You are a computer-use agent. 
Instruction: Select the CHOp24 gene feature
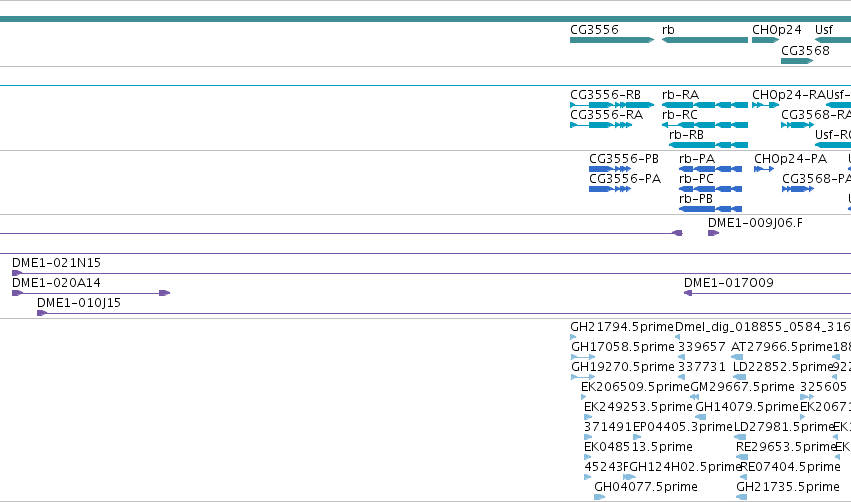(765, 40)
